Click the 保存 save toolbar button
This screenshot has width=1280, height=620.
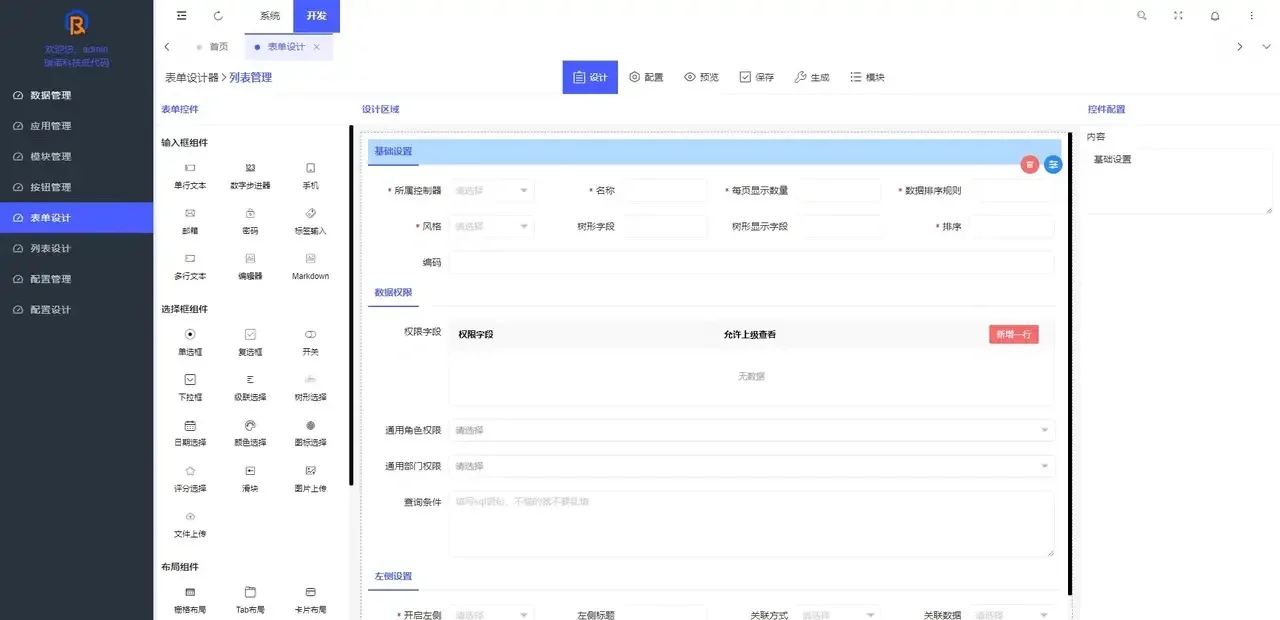(x=755, y=76)
